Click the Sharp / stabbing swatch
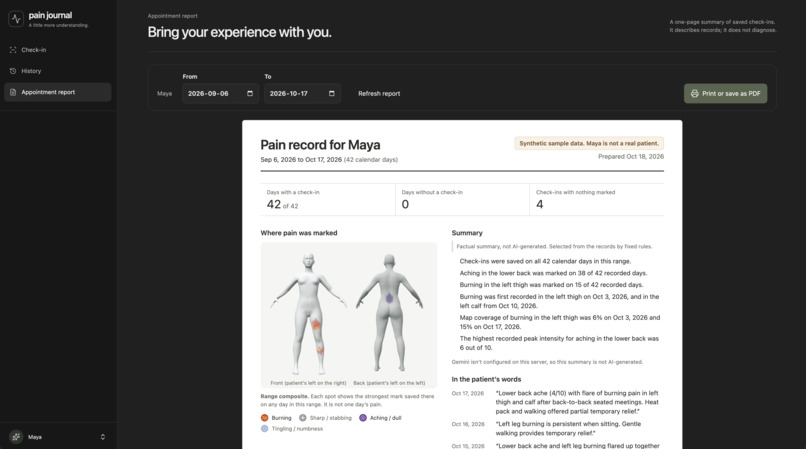Screen dimensions: 806x449 303,418
